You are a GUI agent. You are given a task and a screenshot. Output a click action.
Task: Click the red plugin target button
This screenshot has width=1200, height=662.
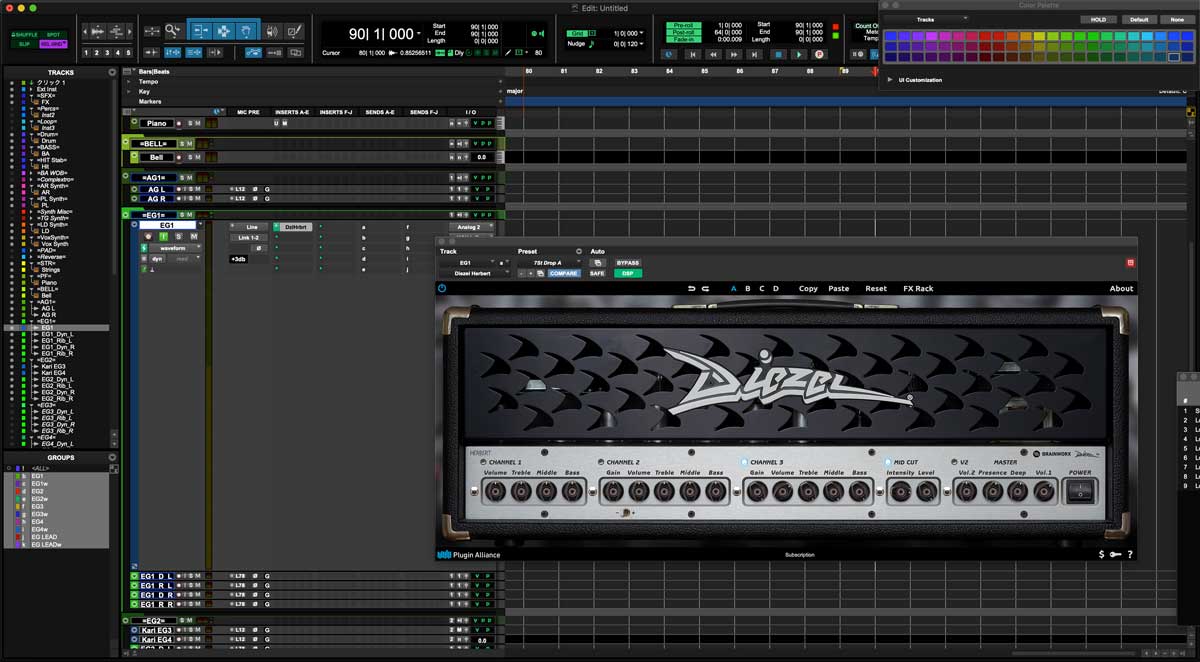click(x=1131, y=263)
